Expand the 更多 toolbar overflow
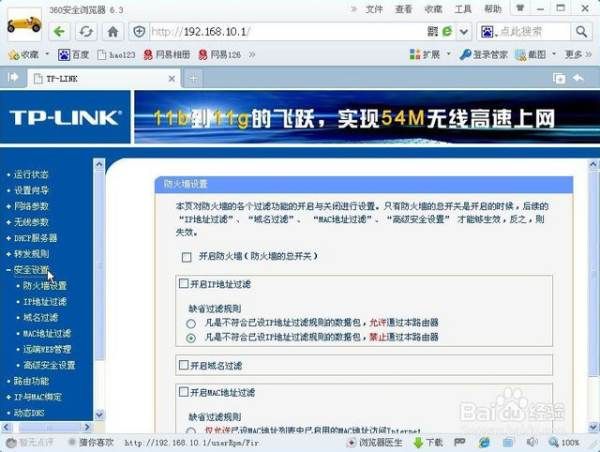Viewport: 600px width, 452px height. click(578, 55)
